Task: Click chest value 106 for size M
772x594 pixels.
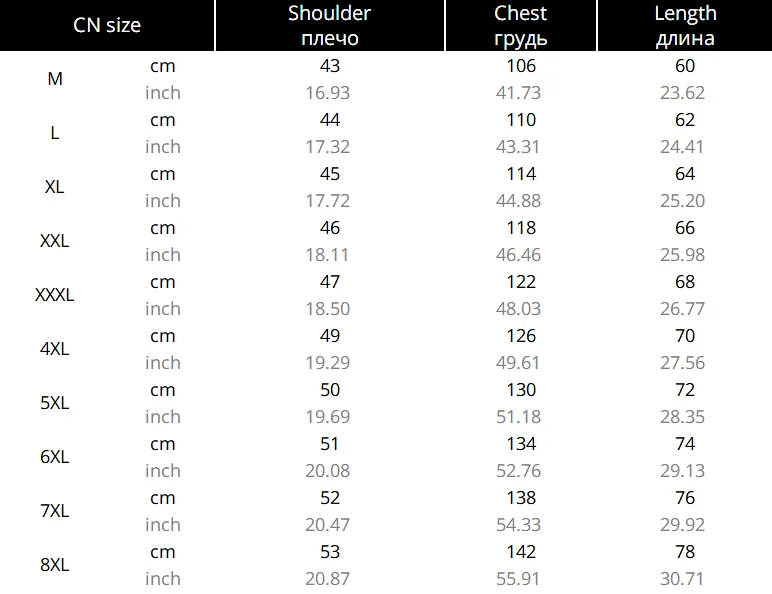Action: [x=521, y=66]
